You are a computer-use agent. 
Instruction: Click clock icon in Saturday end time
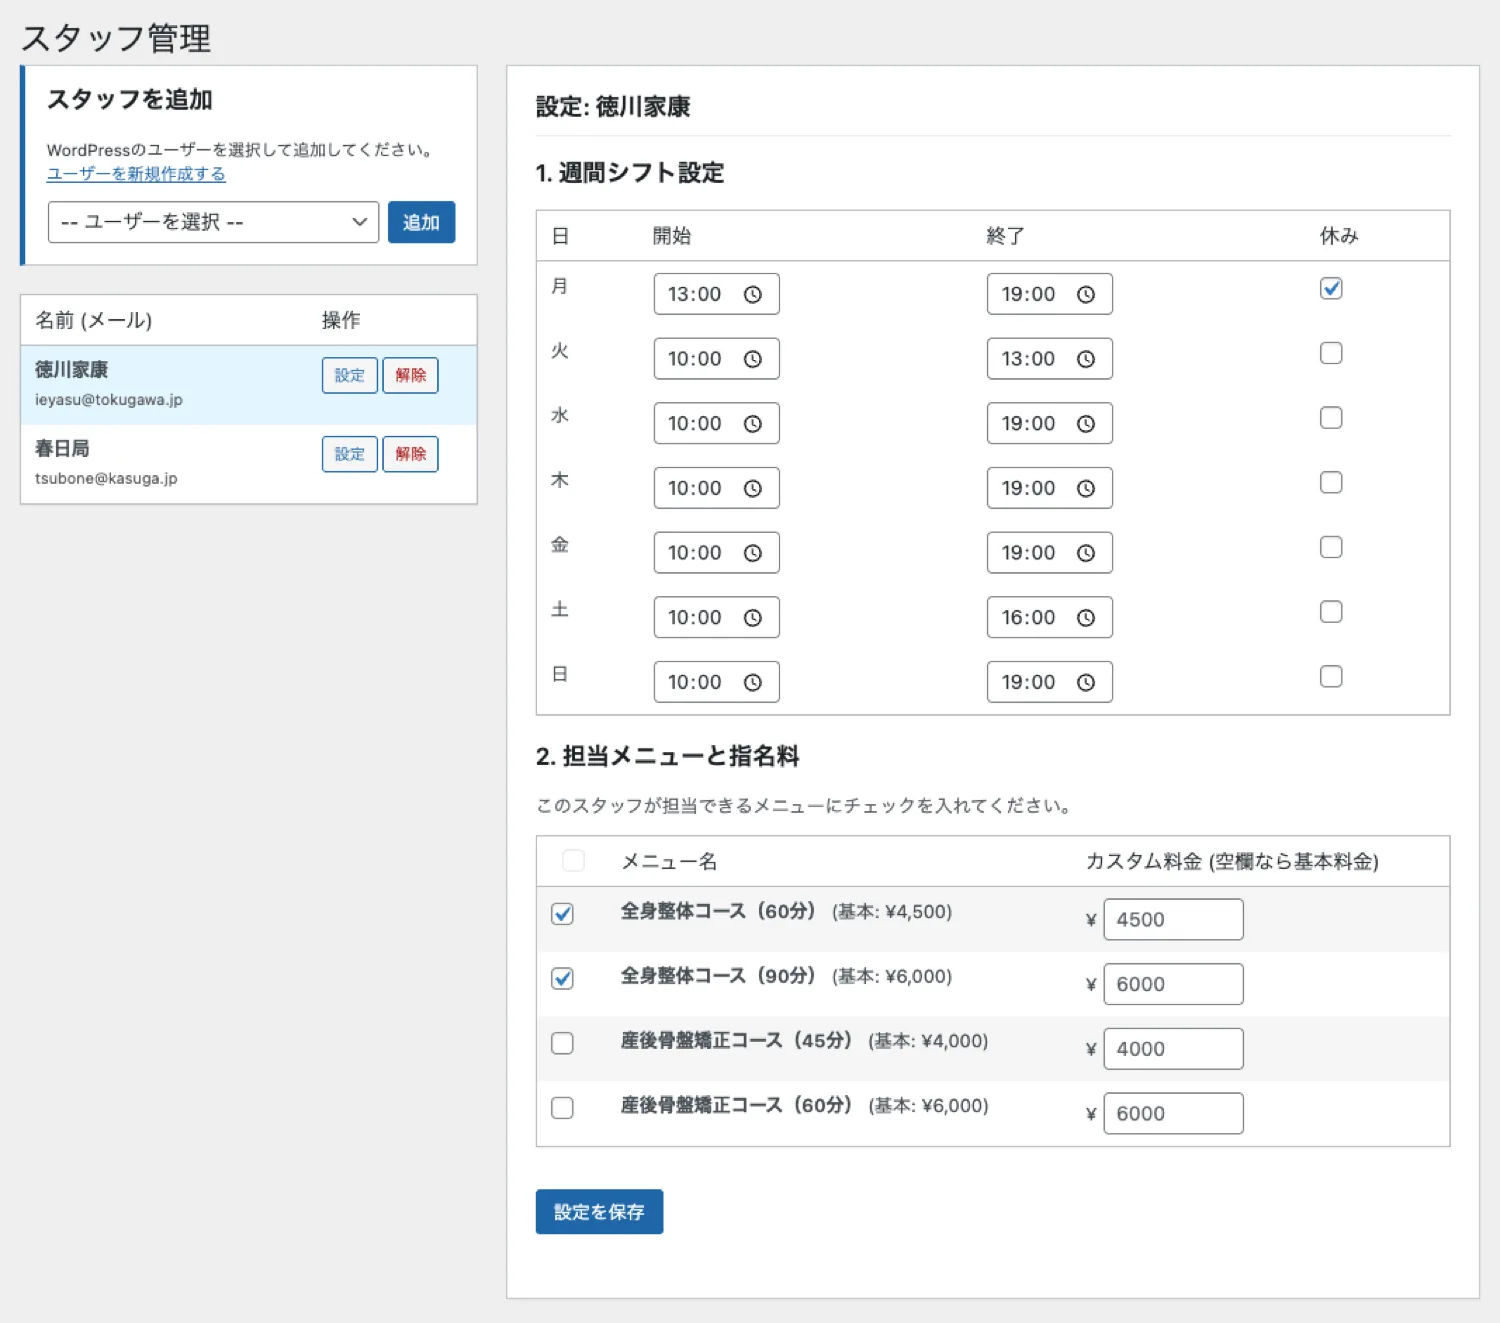pyautogui.click(x=1085, y=618)
